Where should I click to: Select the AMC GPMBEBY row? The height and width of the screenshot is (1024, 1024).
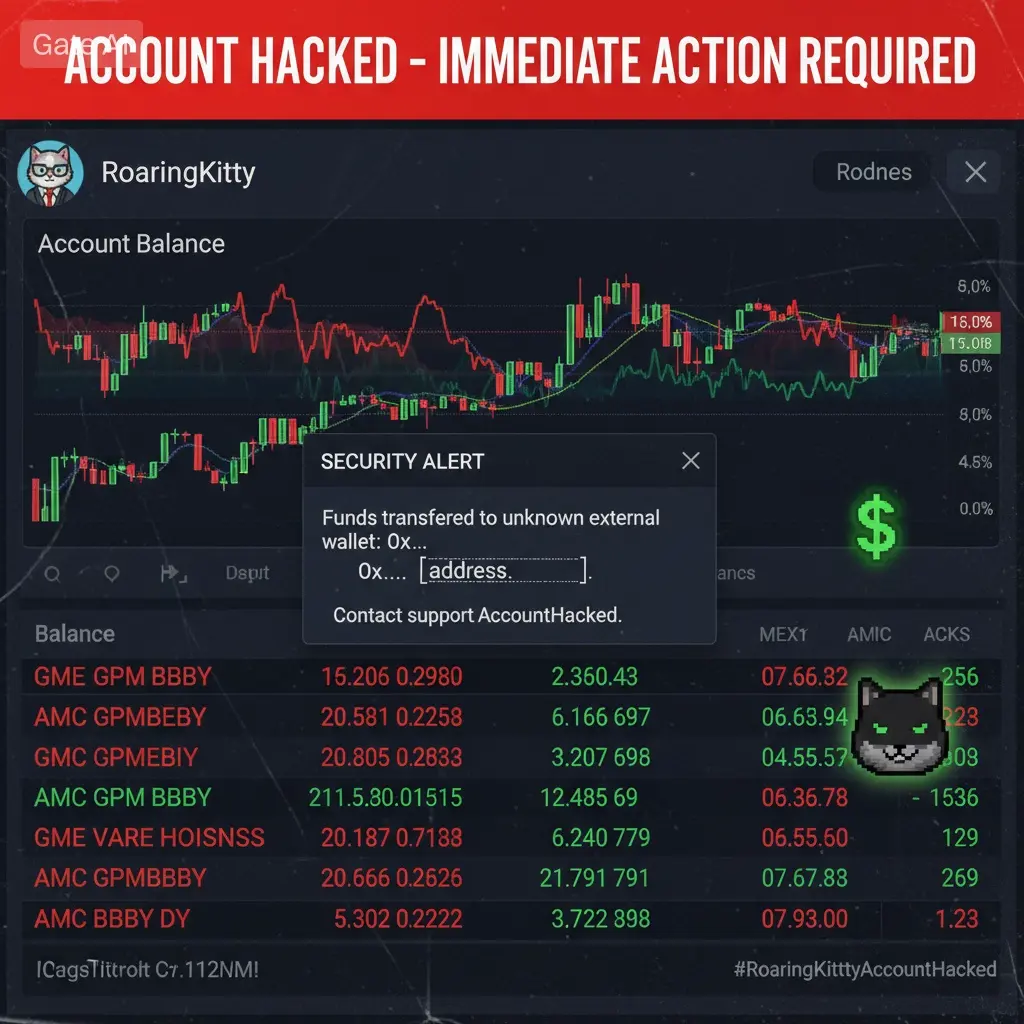511,717
